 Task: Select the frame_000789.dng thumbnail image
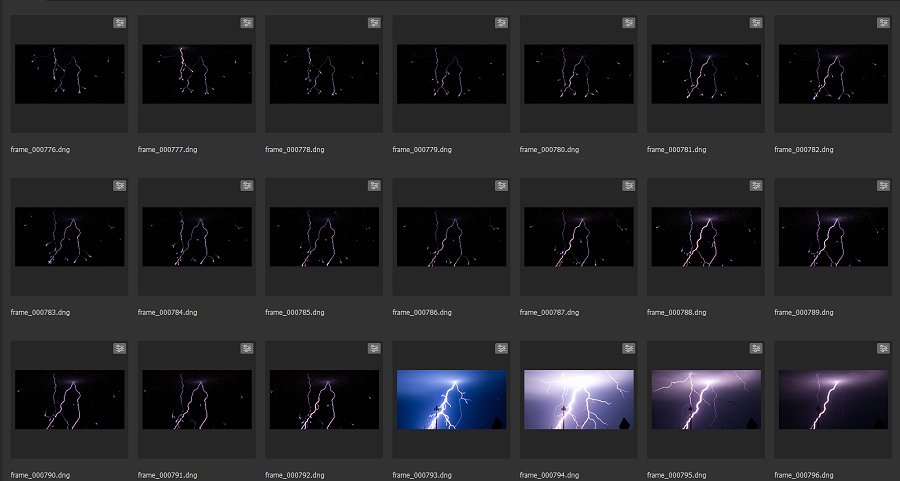point(833,236)
